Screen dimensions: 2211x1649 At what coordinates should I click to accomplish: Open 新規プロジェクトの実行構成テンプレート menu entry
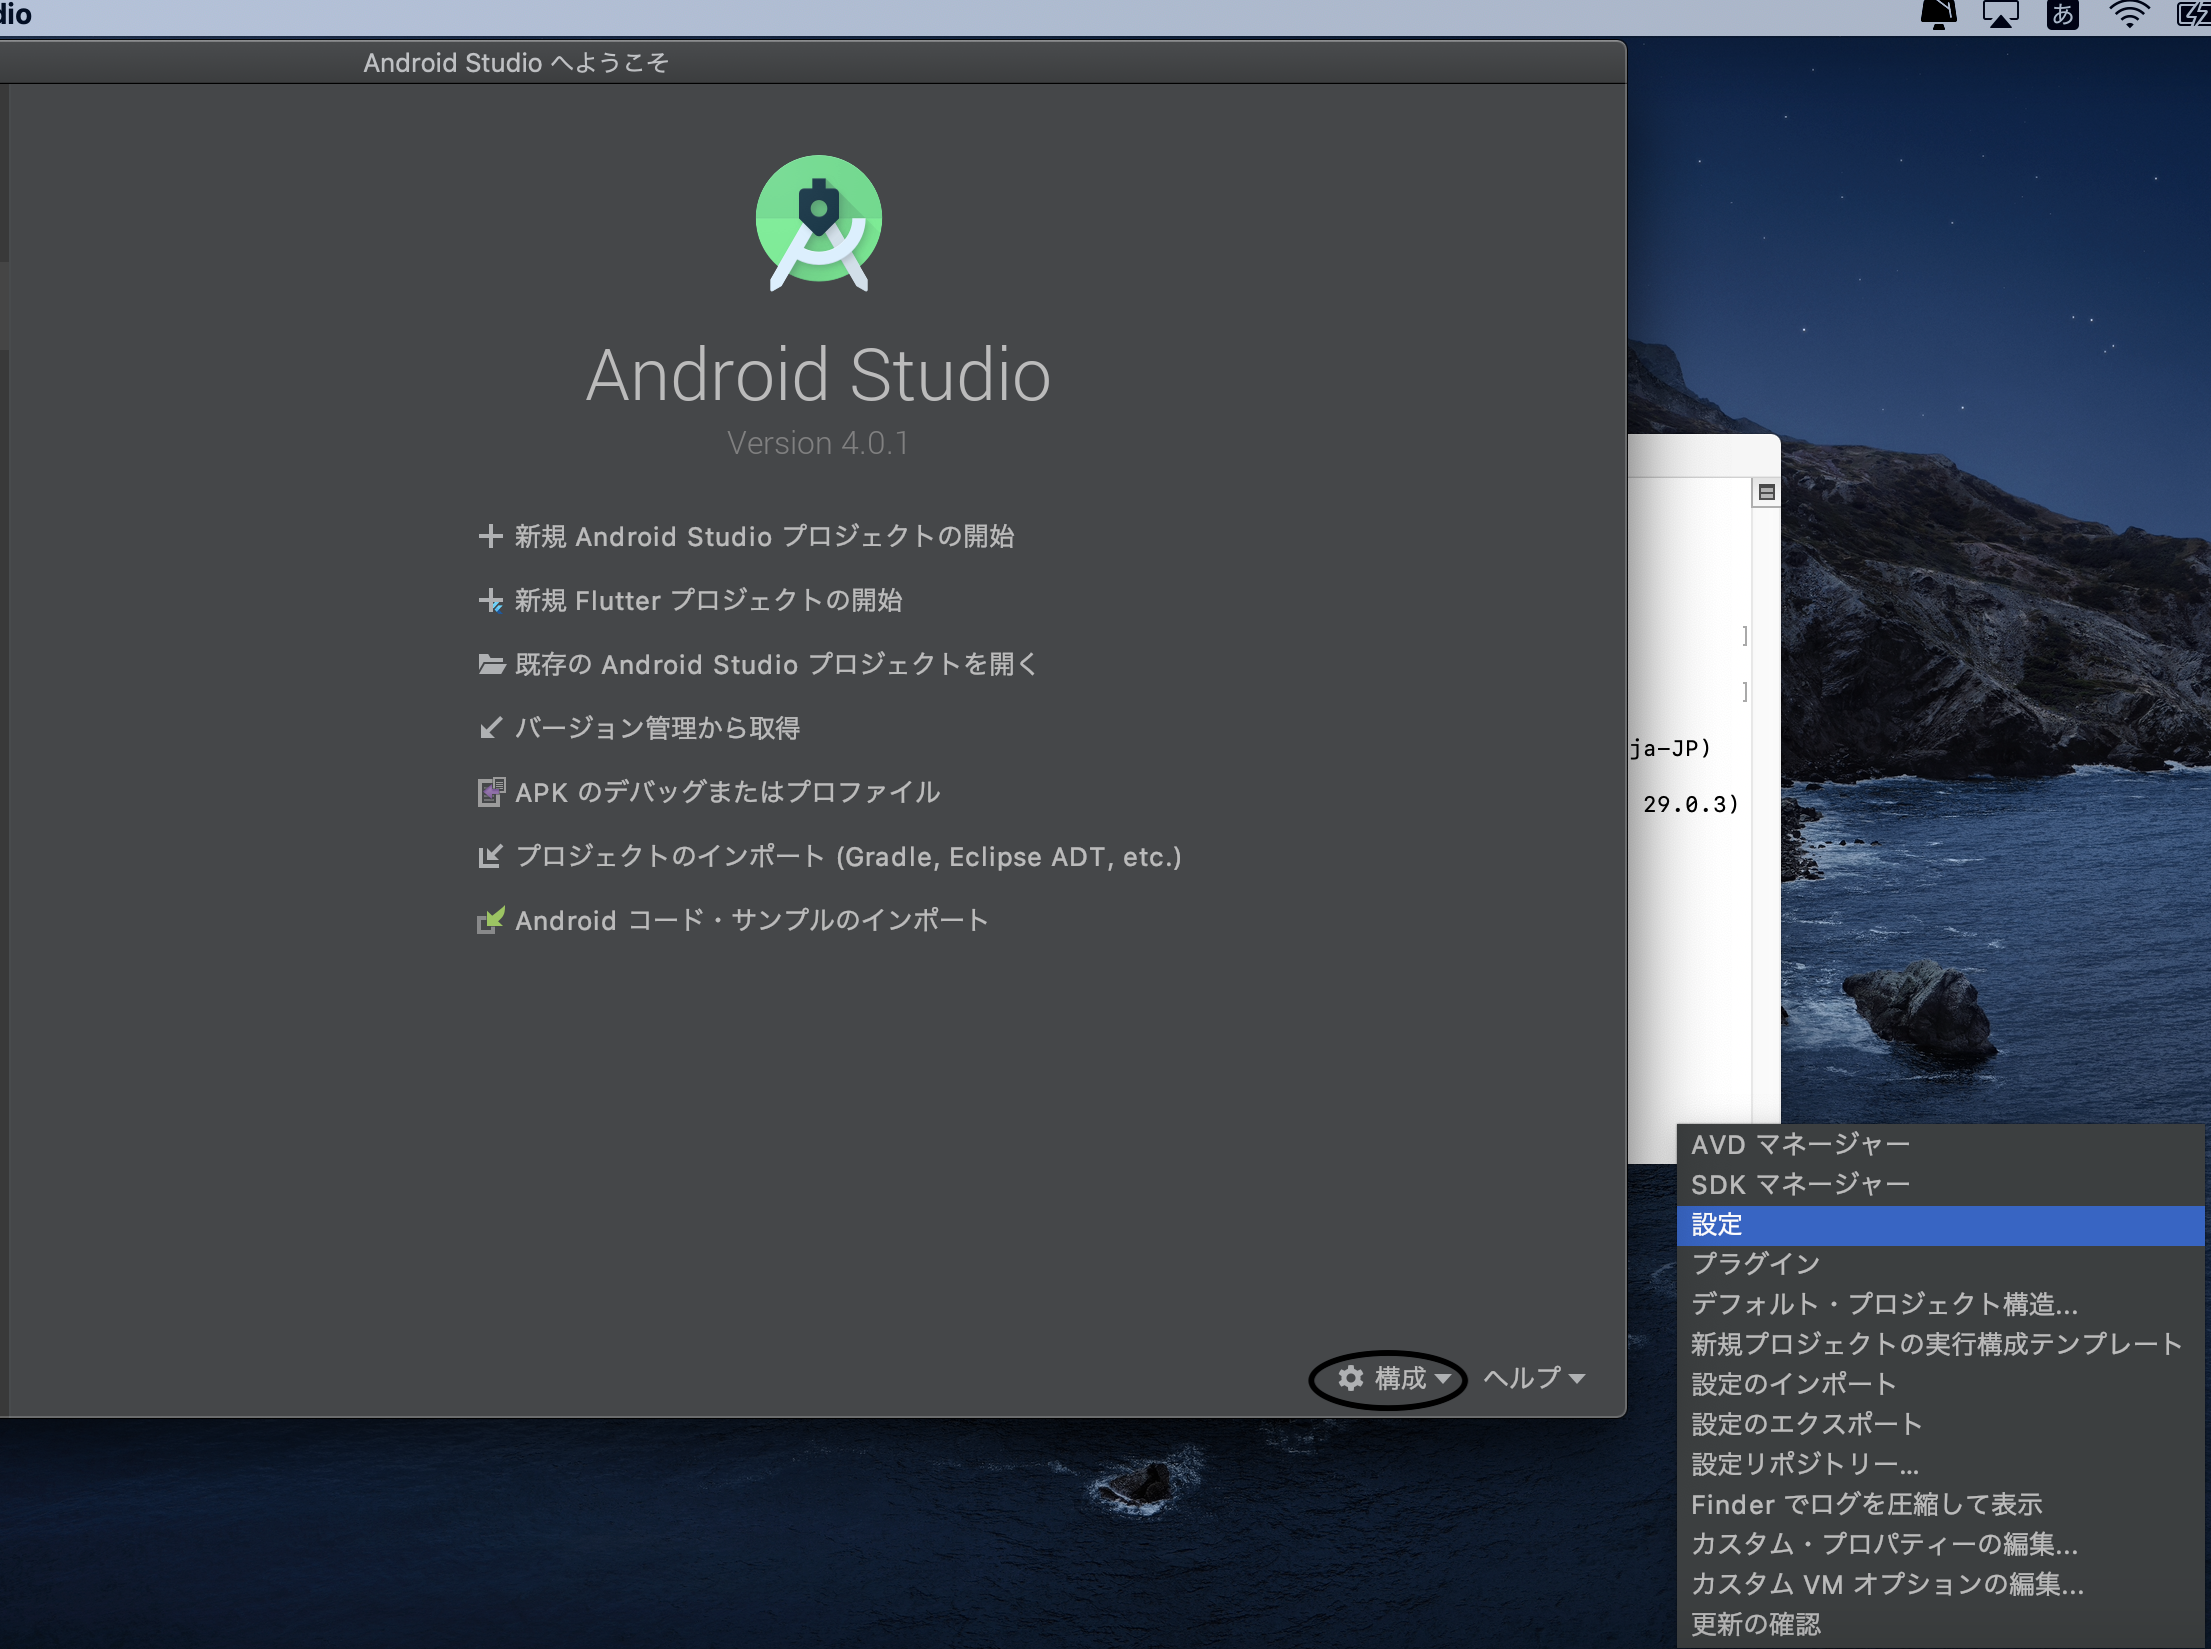click(1940, 1344)
